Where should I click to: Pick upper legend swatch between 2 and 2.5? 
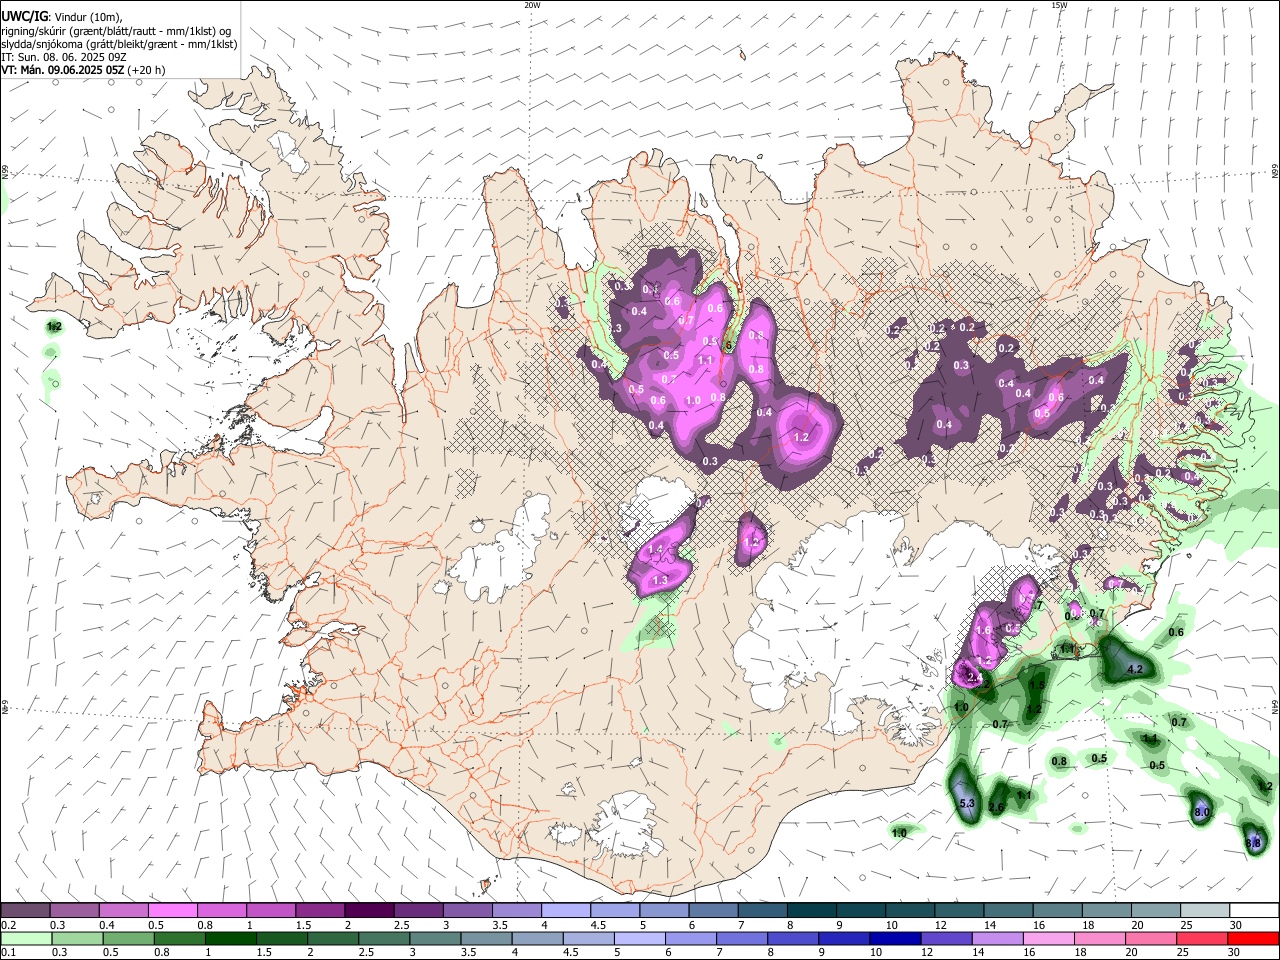369,911
